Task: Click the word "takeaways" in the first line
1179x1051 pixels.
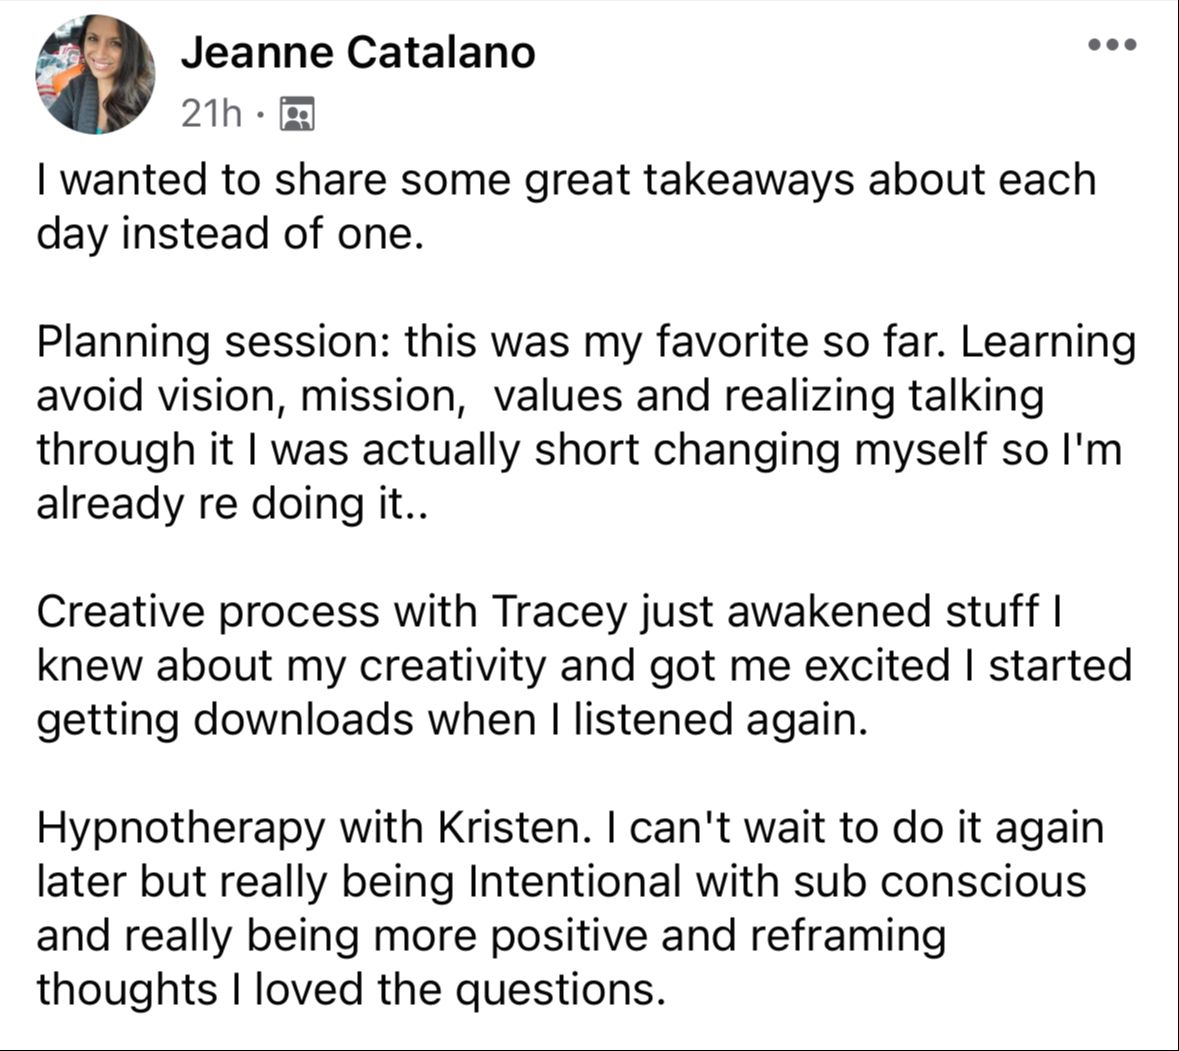Action: pyautogui.click(x=748, y=181)
